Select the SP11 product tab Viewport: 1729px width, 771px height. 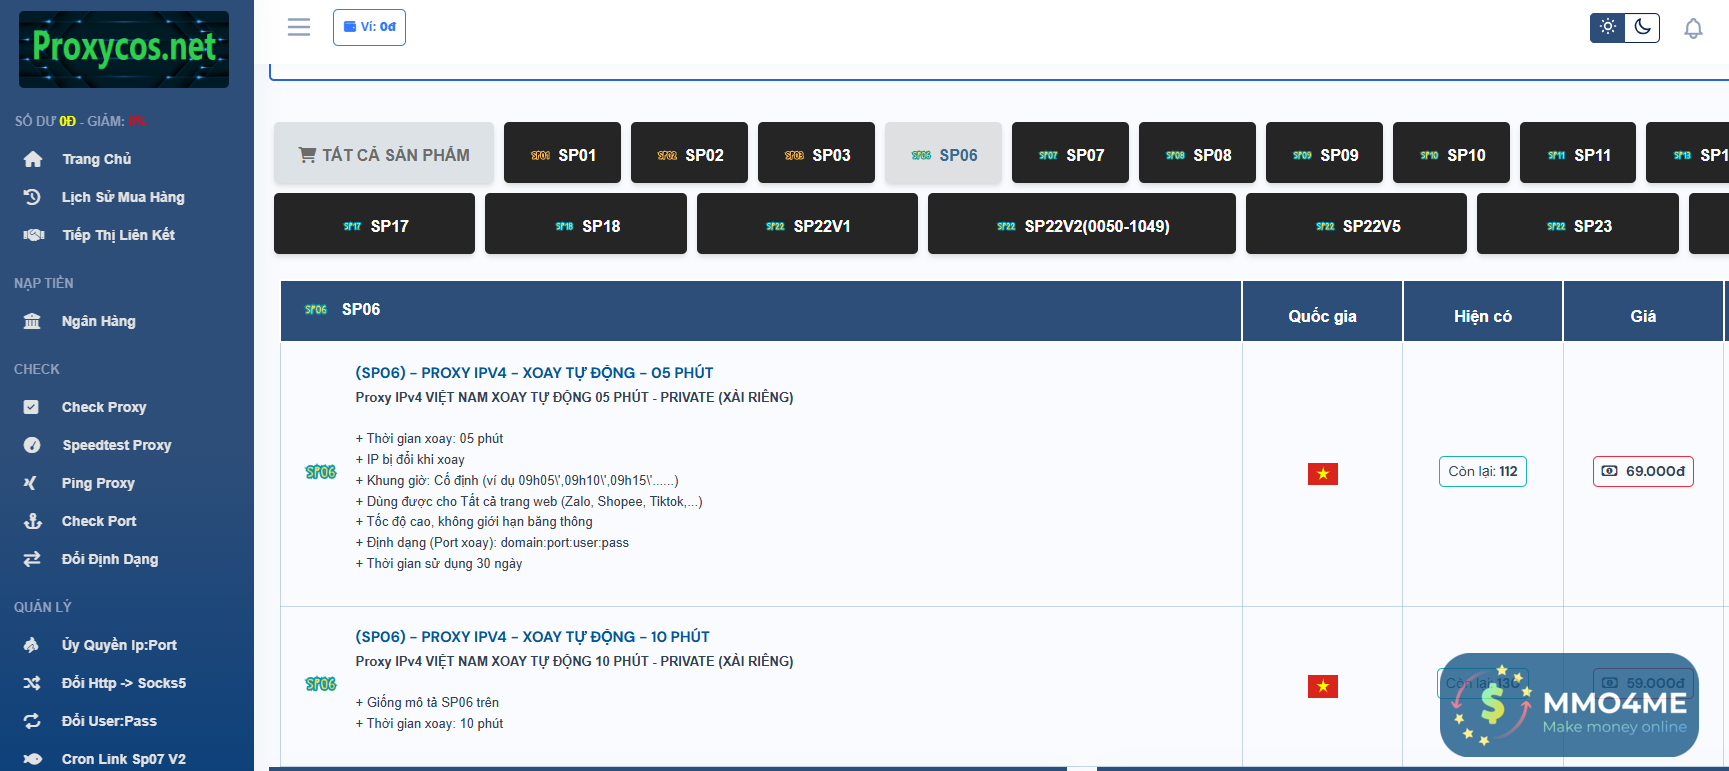point(1578,153)
